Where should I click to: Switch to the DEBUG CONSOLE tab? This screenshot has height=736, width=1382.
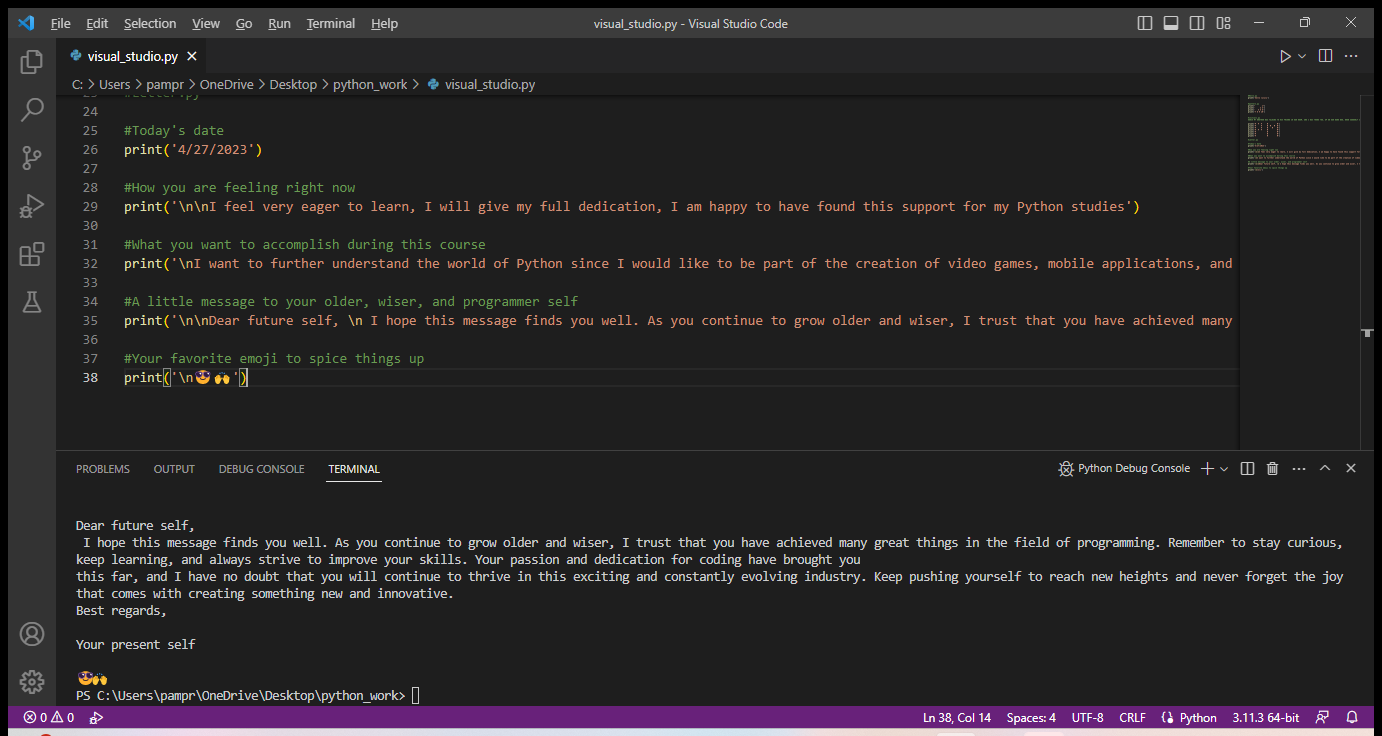261,469
